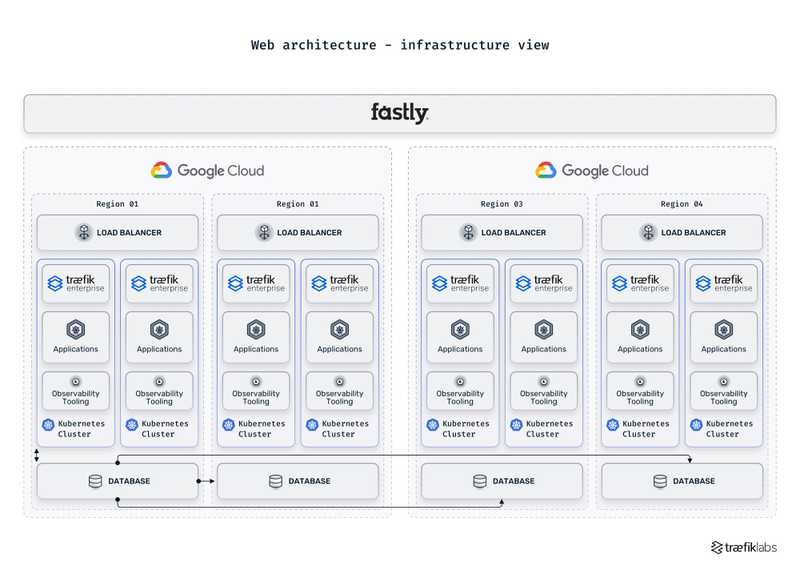This screenshot has height=570, width=800.
Task: Click the Traefik Labs logo
Action: point(743,547)
